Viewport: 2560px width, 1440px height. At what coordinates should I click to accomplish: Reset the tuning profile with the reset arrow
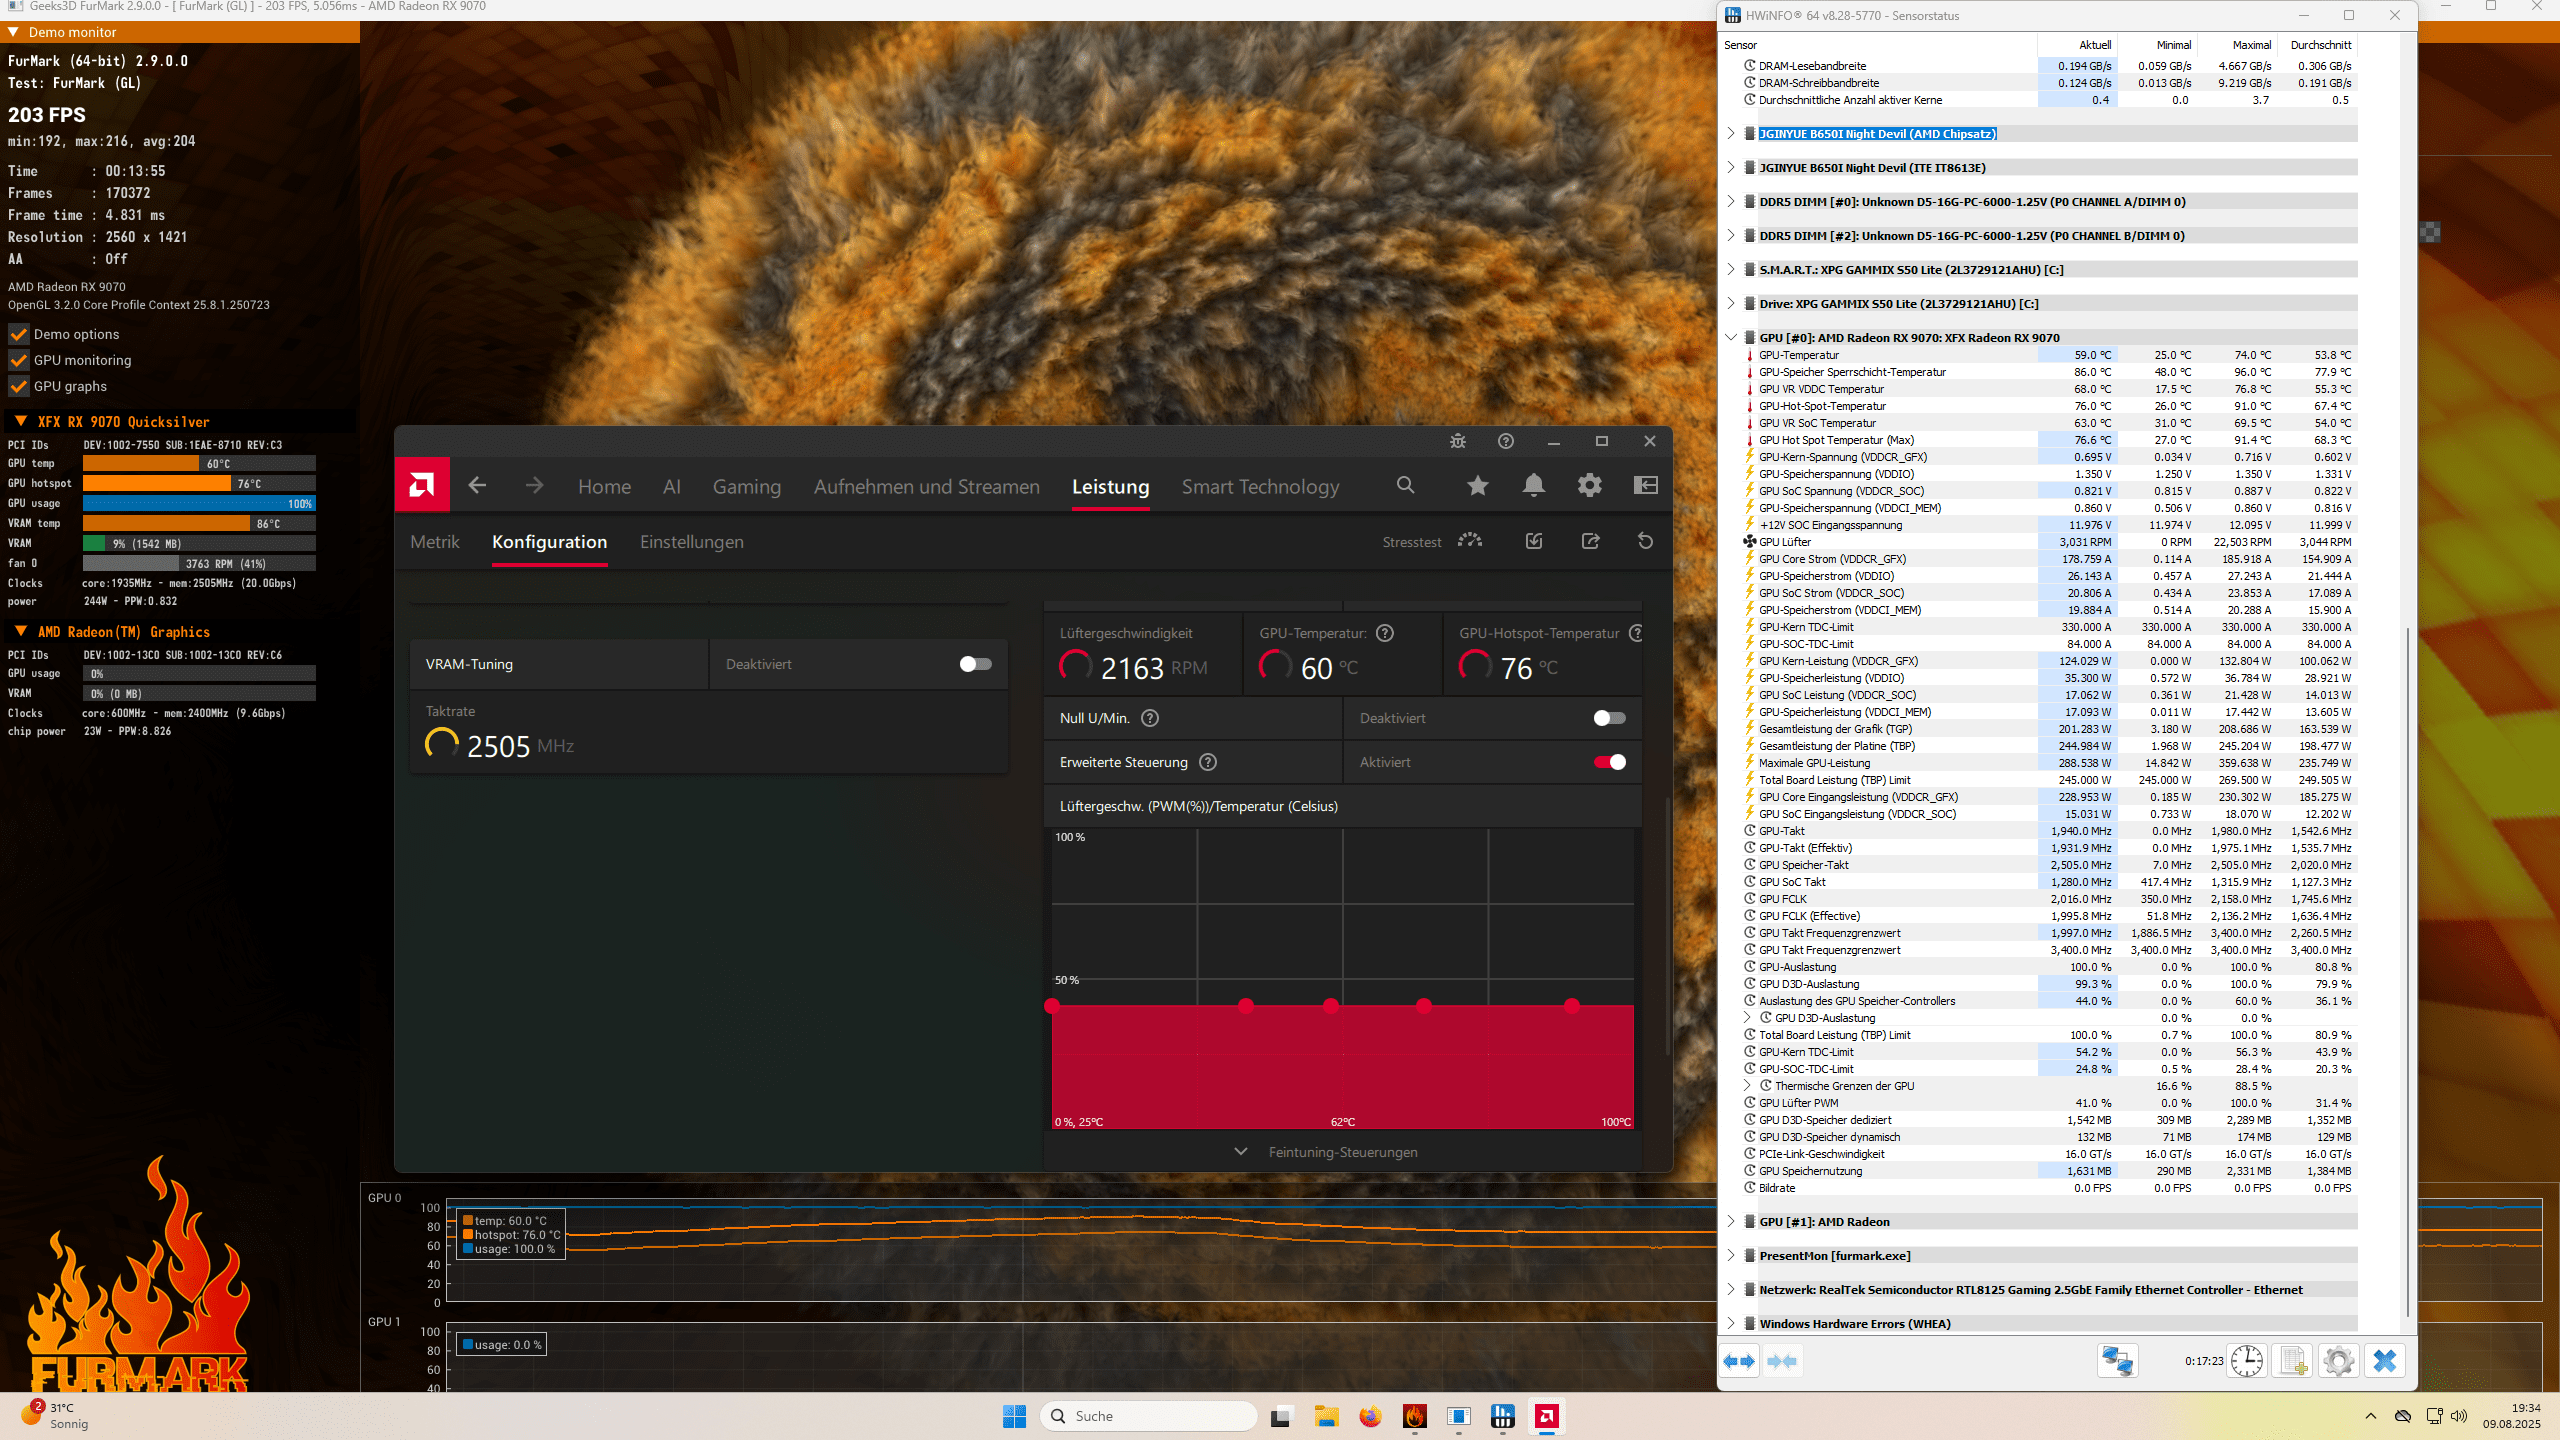coord(1645,541)
